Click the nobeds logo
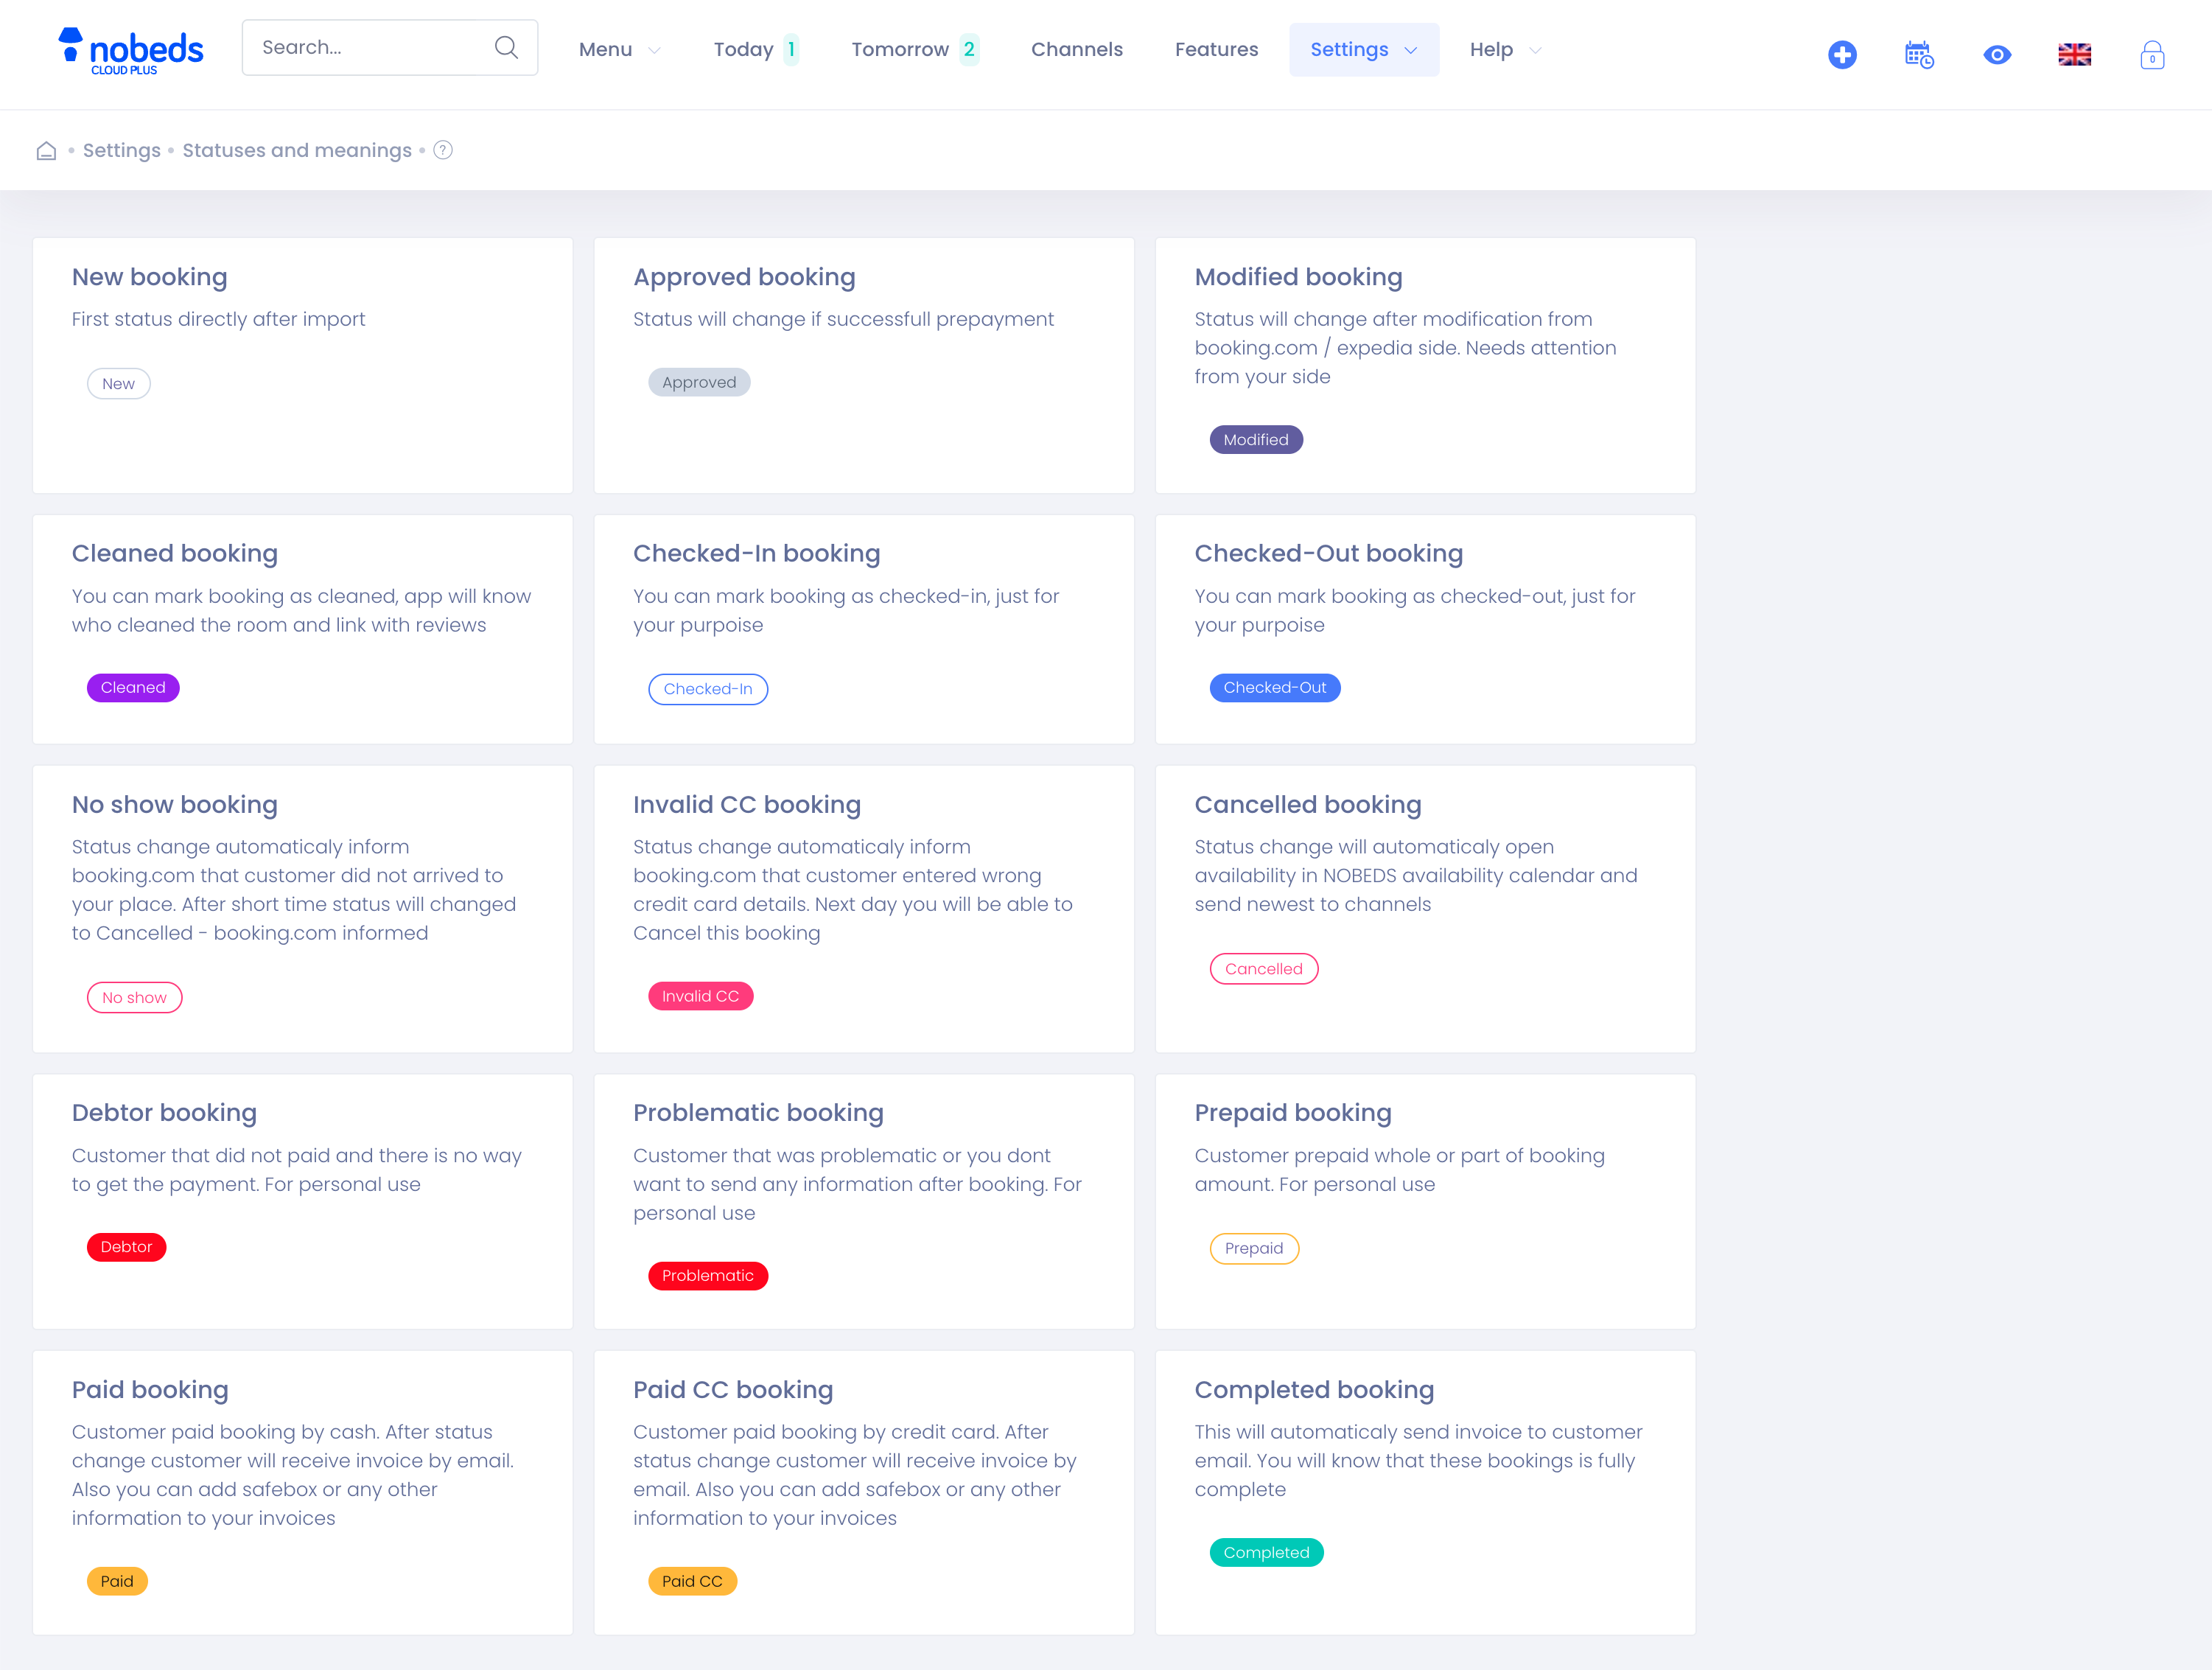The image size is (2212, 1670). (131, 50)
